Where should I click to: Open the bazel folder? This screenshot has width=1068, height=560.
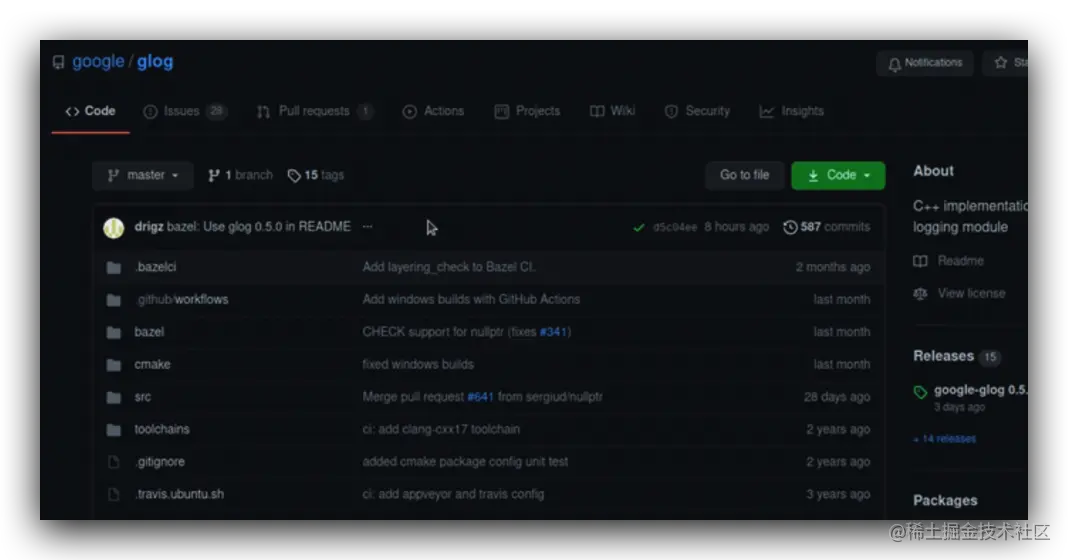coord(149,332)
